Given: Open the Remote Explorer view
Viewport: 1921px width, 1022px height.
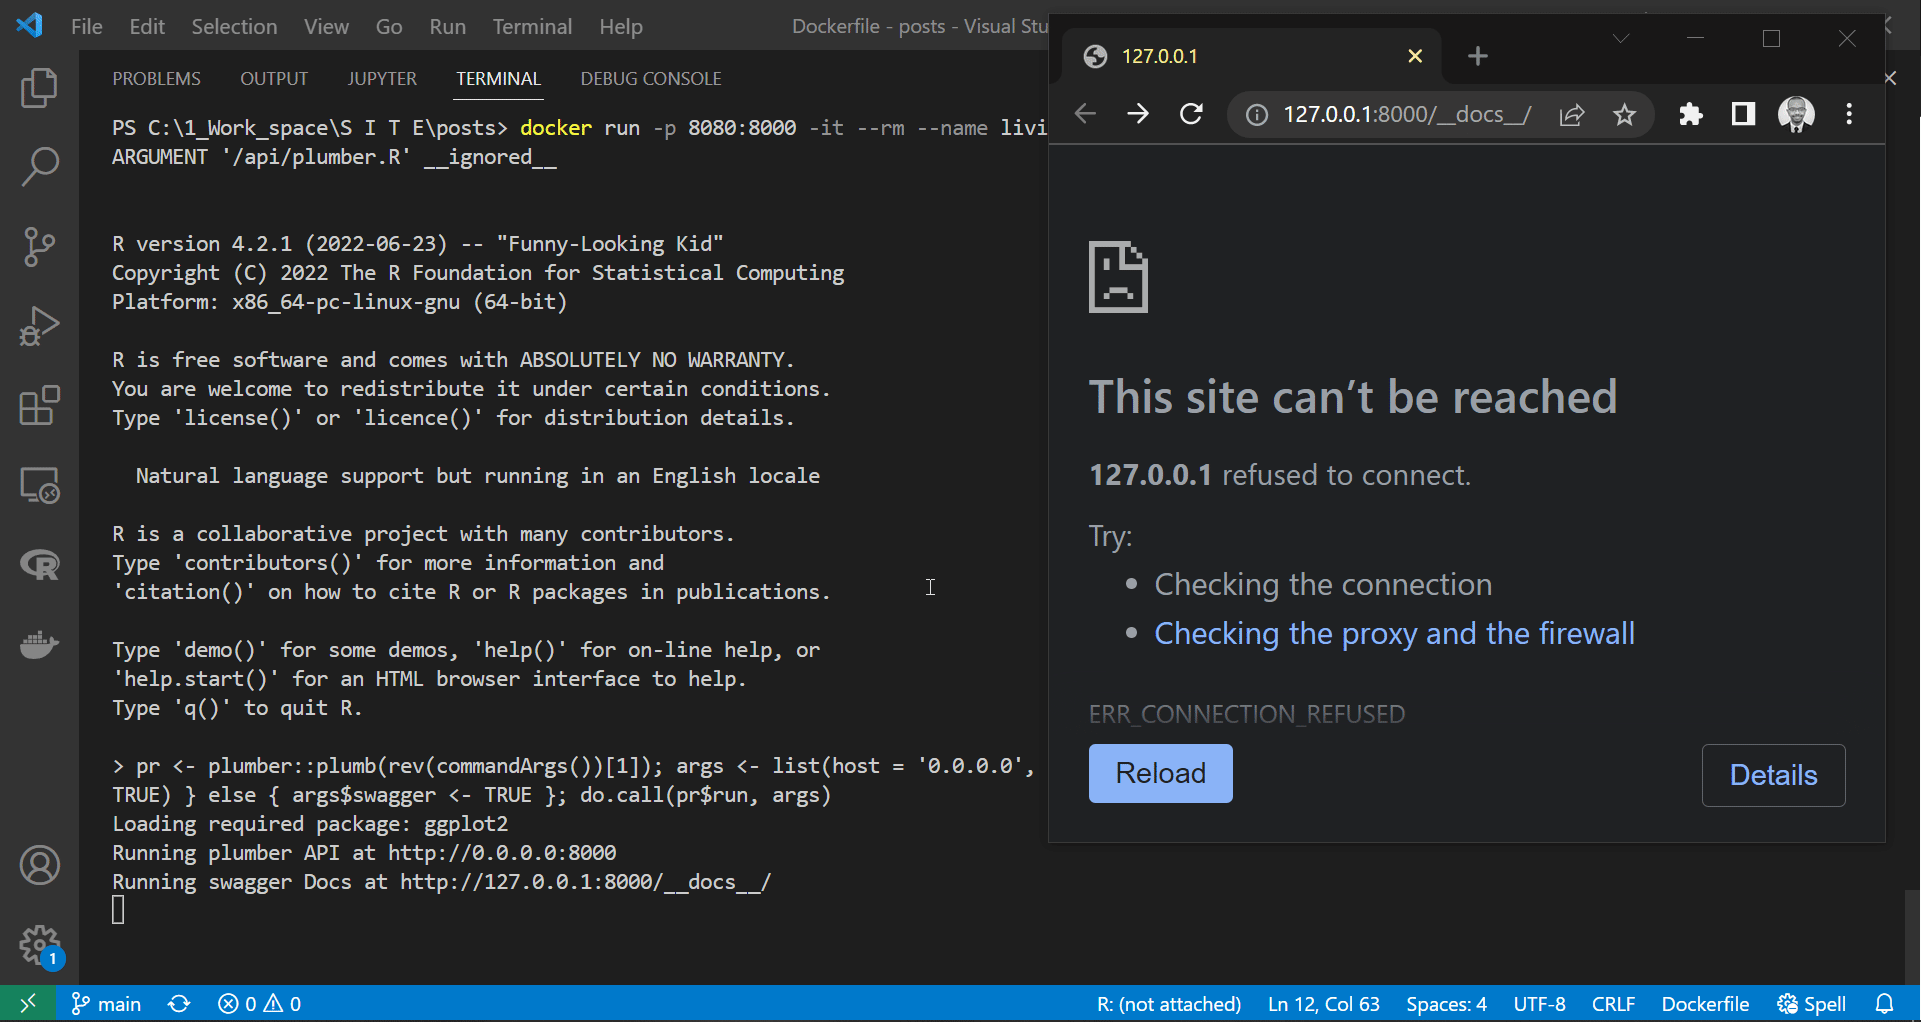Looking at the screenshot, I should 39,485.
